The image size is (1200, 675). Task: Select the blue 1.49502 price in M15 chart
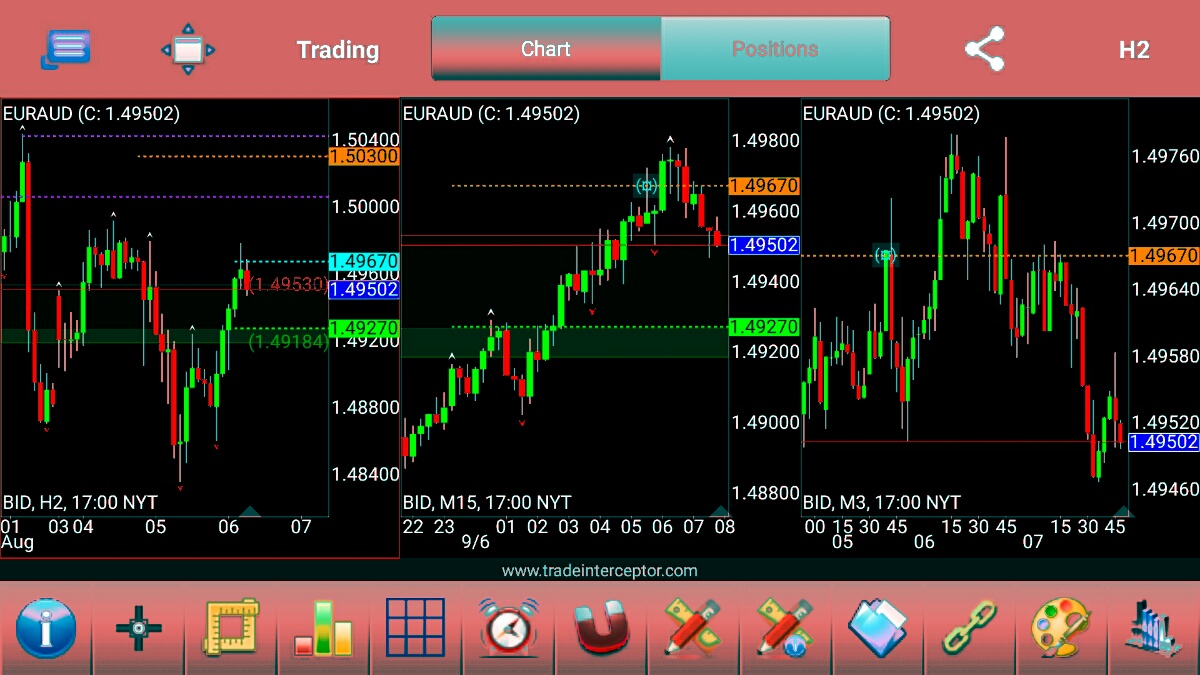pos(764,245)
